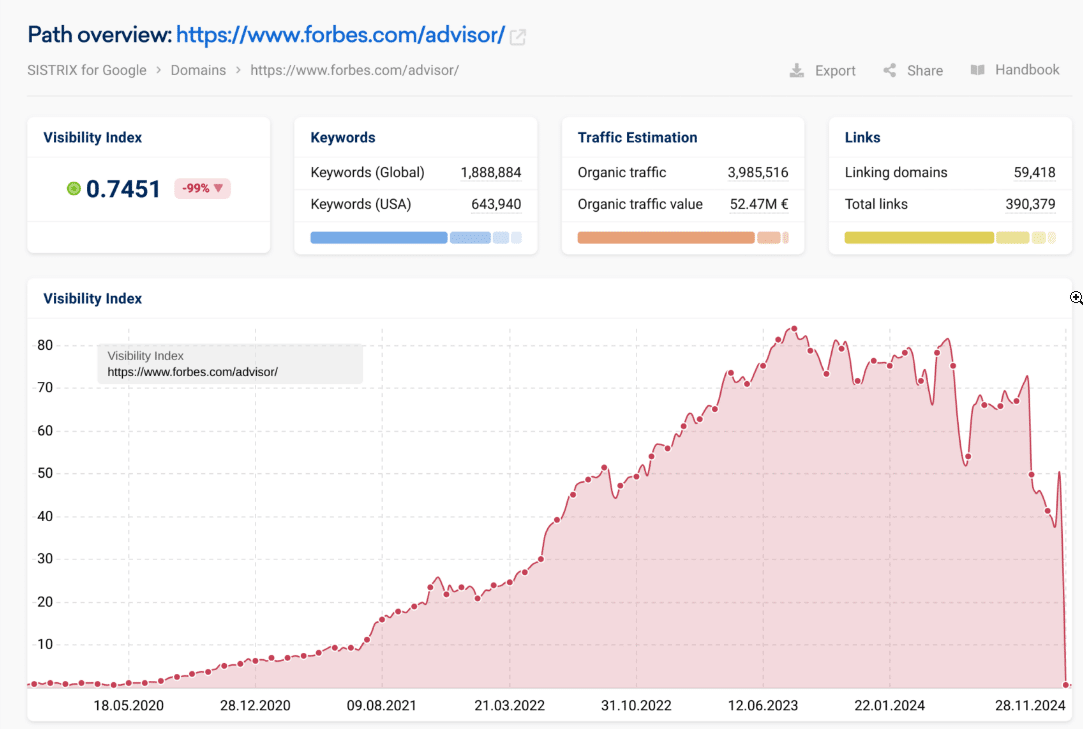Open the forbes.com/advisor title link
The height and width of the screenshot is (729, 1083).
pyautogui.click(x=341, y=35)
